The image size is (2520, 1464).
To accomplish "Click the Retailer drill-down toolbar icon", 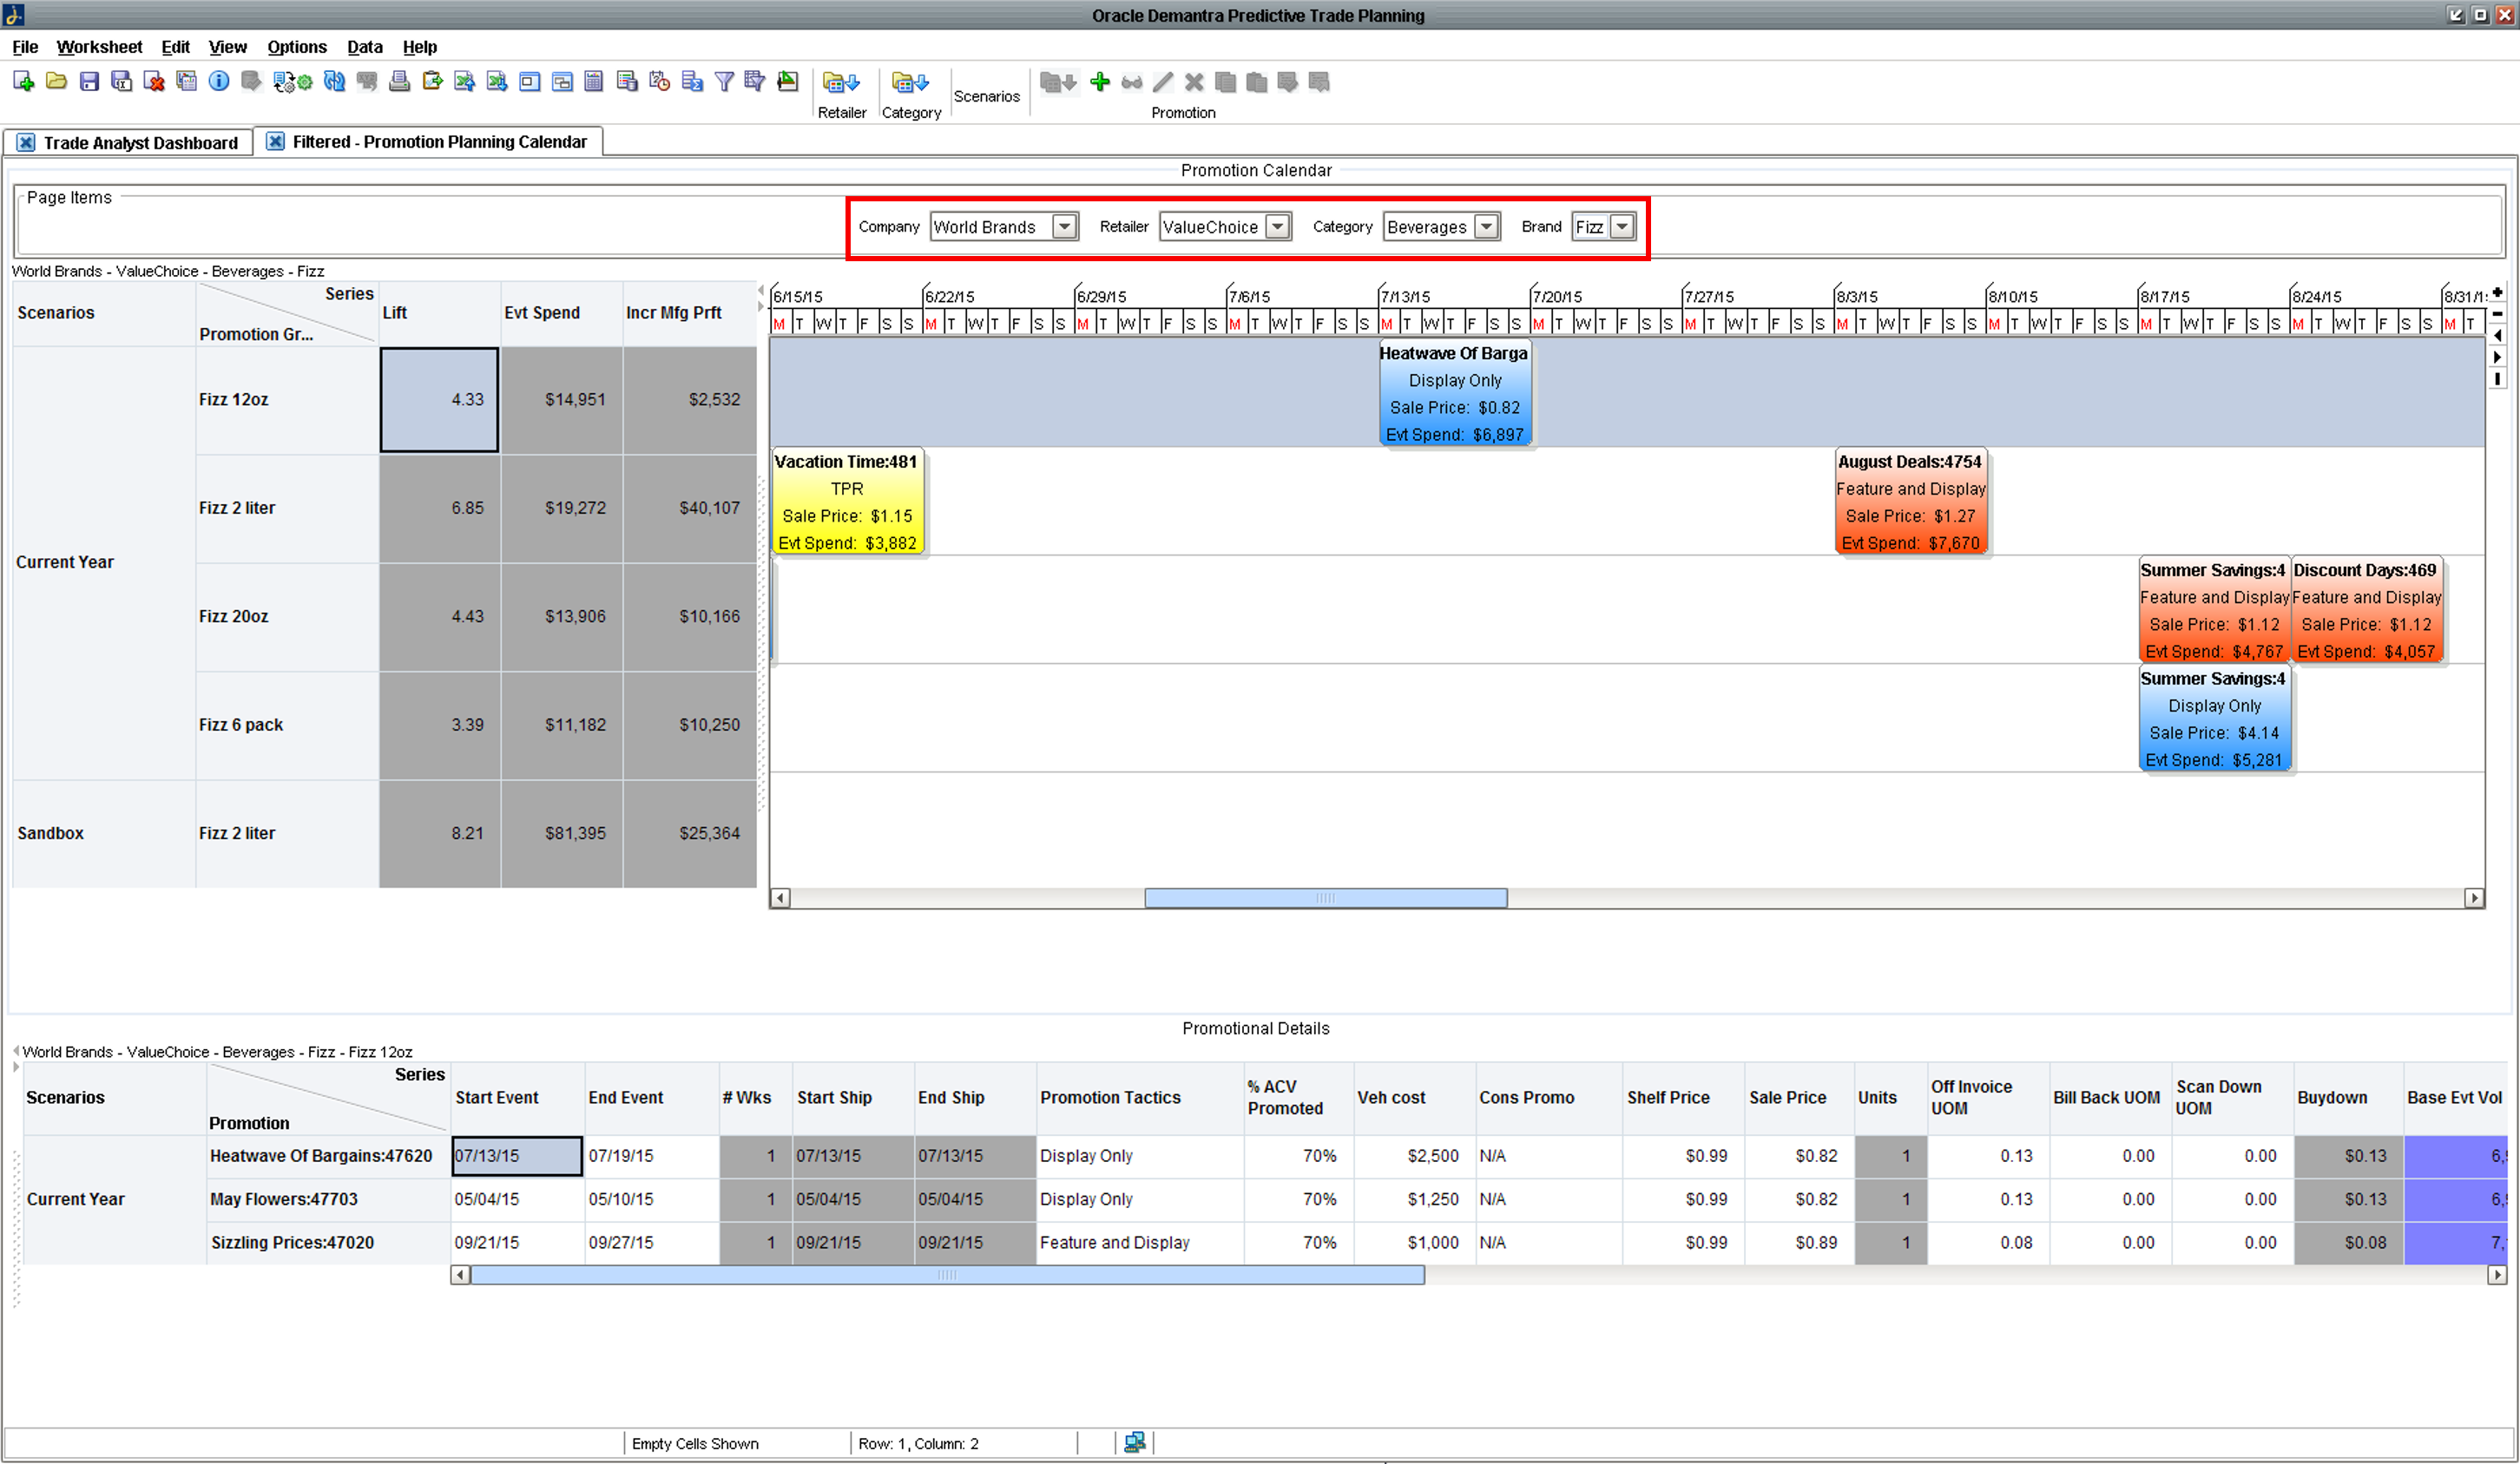I will point(841,83).
